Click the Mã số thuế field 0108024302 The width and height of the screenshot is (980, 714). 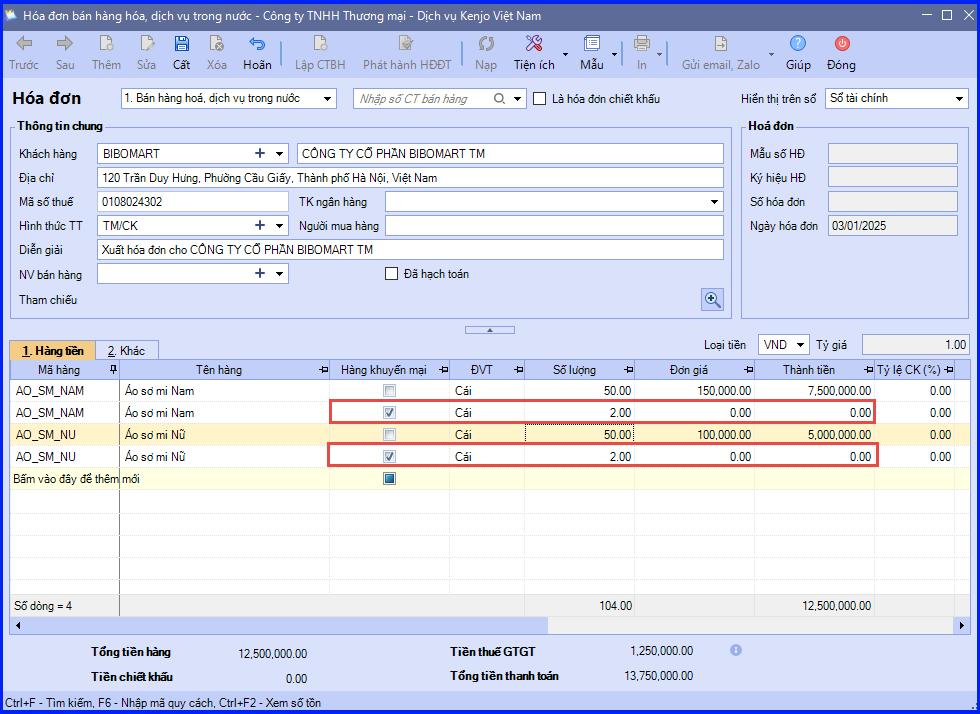(x=192, y=201)
